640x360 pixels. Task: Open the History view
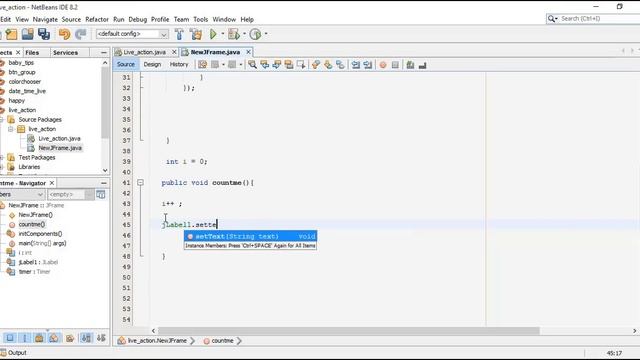coord(179,64)
